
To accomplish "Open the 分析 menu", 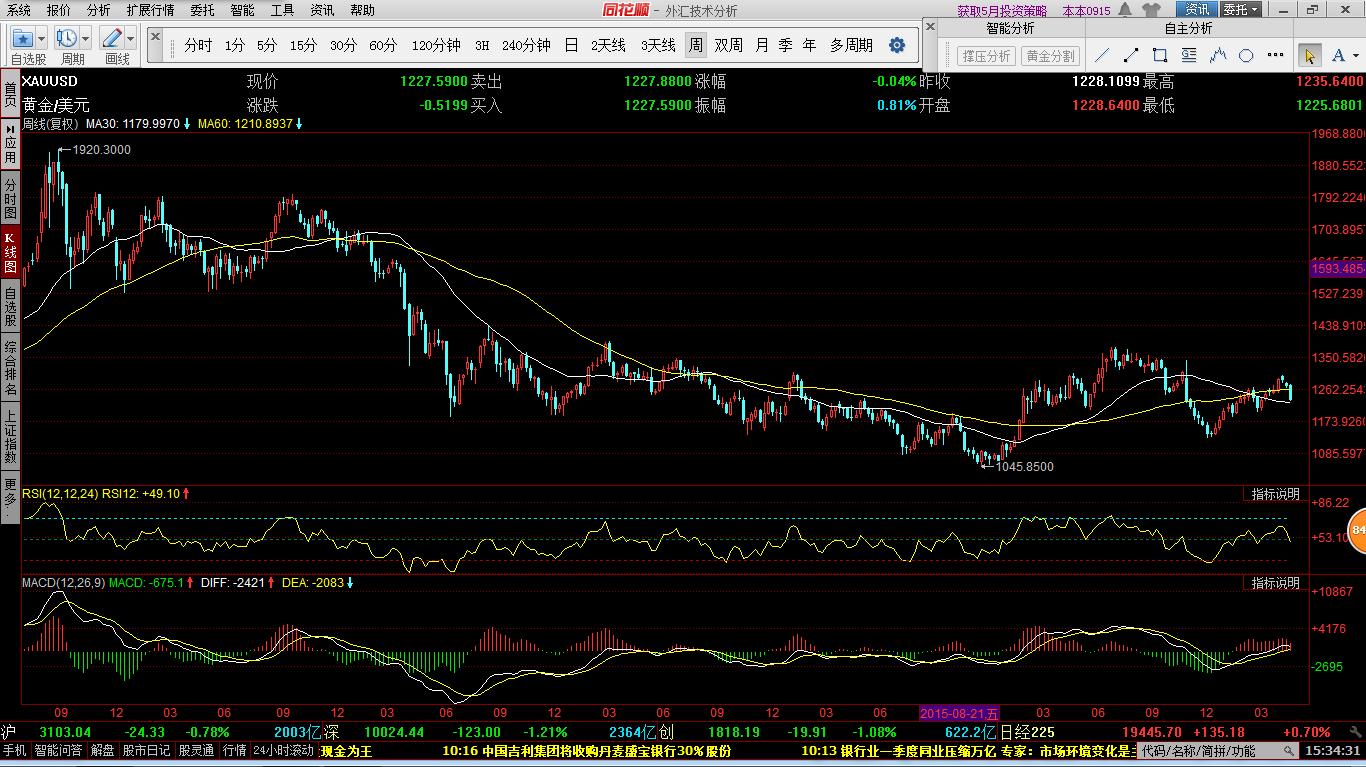I will click(99, 10).
